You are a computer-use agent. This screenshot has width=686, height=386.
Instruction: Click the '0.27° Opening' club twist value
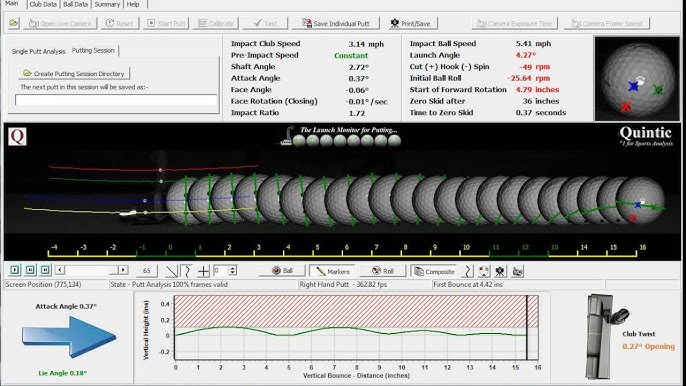pos(648,346)
